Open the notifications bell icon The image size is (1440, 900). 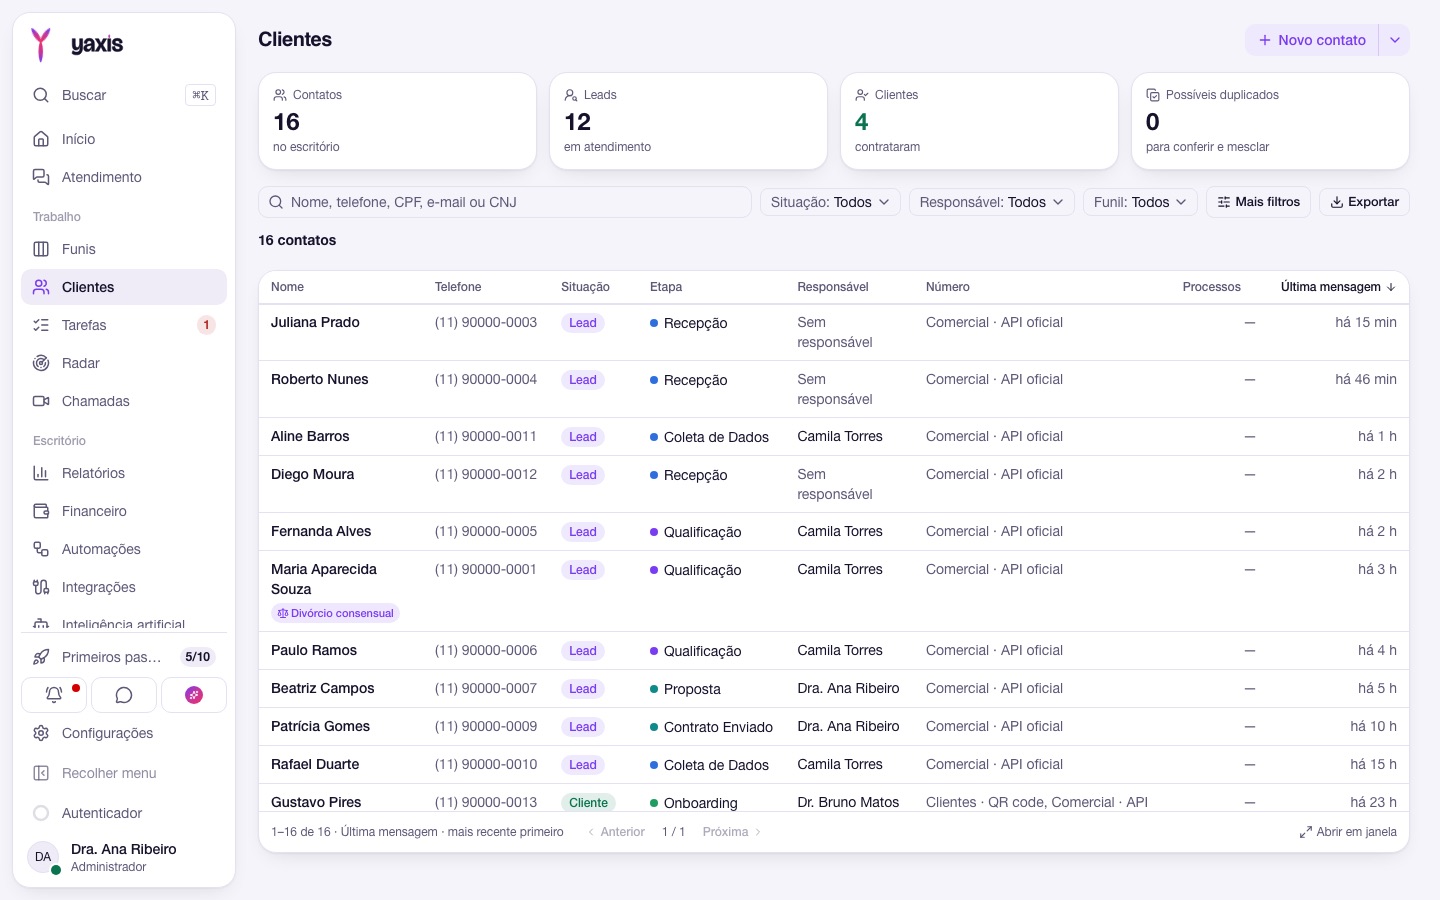[54, 695]
